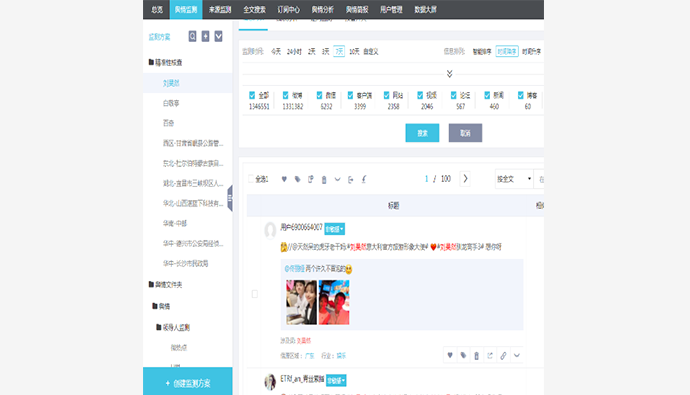Open the 按全文 search scope dropdown
This screenshot has width=690, height=395.
pyautogui.click(x=514, y=179)
